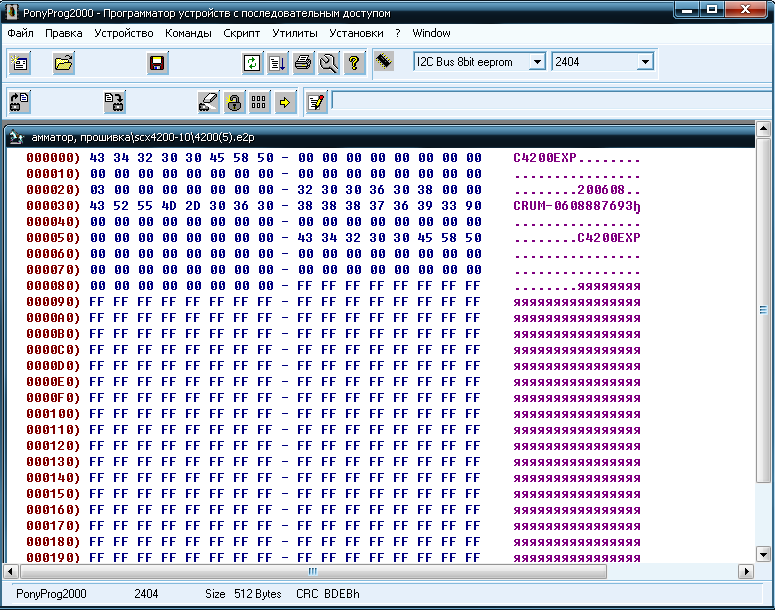Maximize the PonyProg2000 window
This screenshot has height=610, width=775.
(712, 9)
